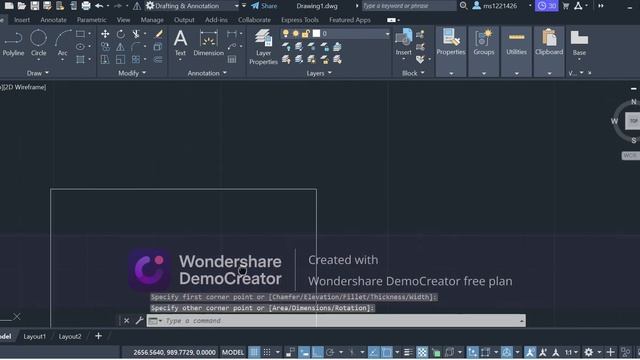Image resolution: width=640 pixels, height=360 pixels.
Task: Choose the Rectangle tool in Draw panel
Action: pyautogui.click(x=80, y=34)
